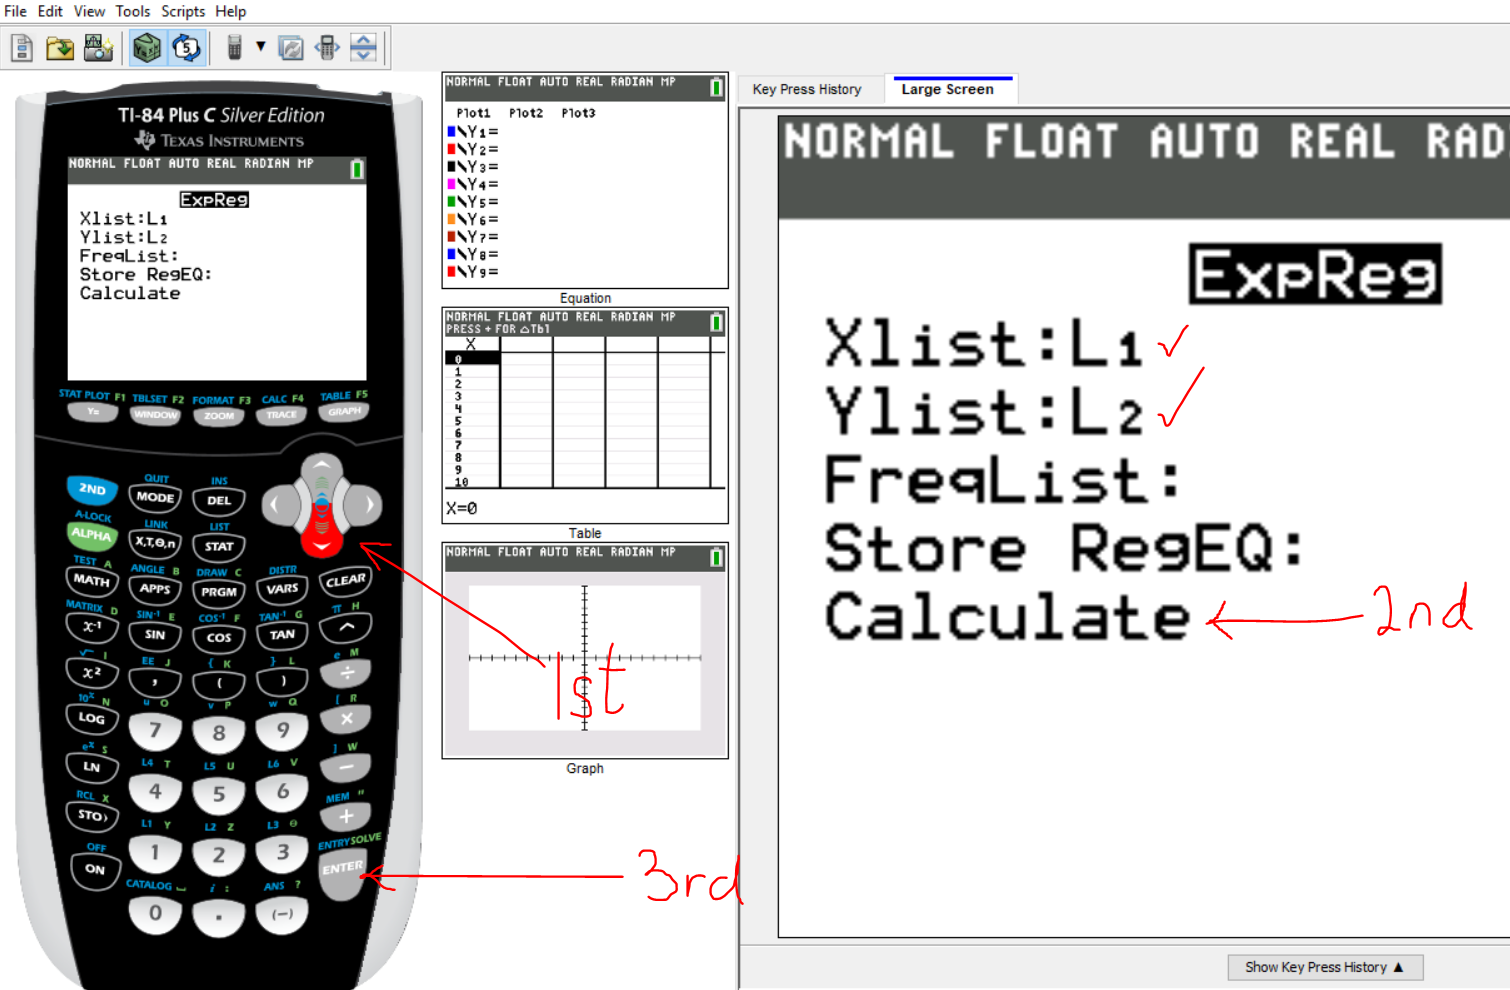Click the LN key
This screenshot has width=1510, height=990.
(x=92, y=767)
